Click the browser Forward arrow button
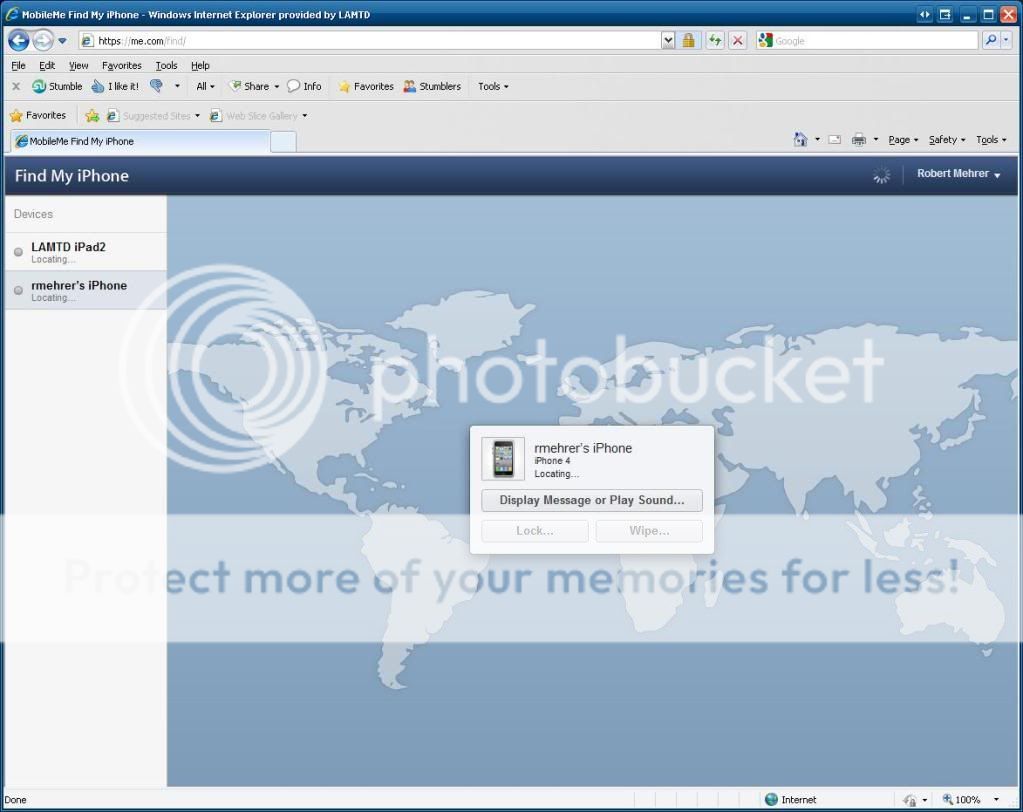1023x812 pixels. (42, 40)
